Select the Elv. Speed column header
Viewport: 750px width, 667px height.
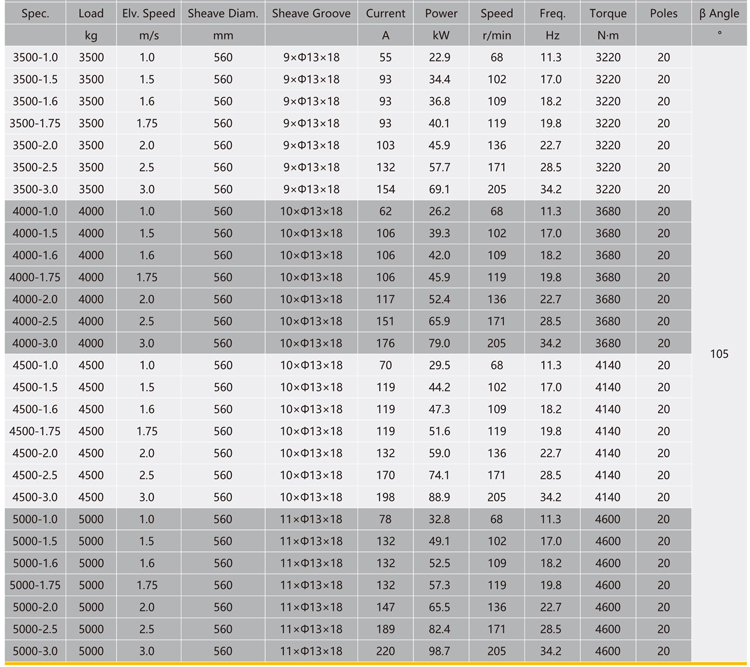point(148,14)
